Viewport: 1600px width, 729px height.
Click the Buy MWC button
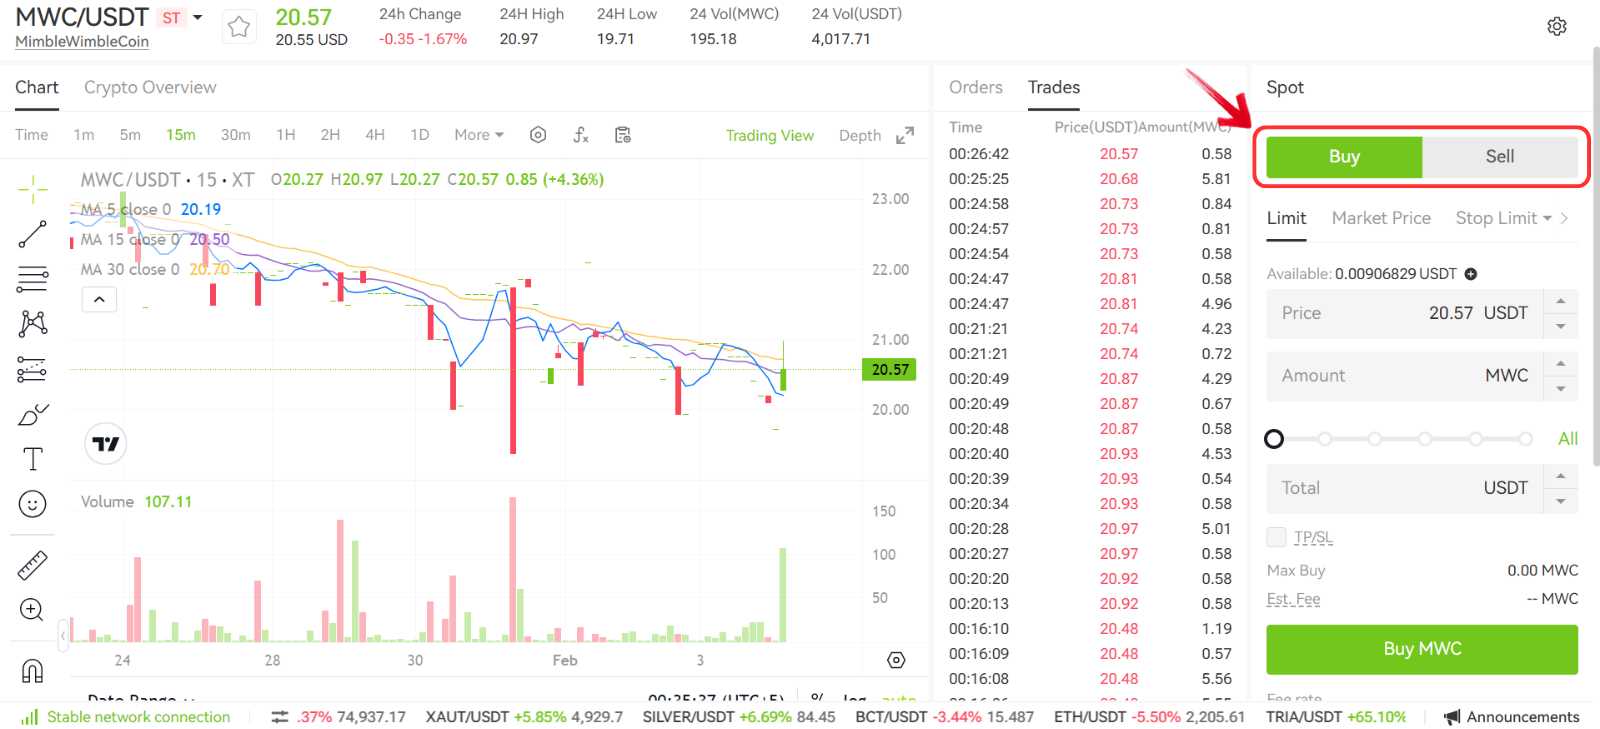pos(1422,649)
